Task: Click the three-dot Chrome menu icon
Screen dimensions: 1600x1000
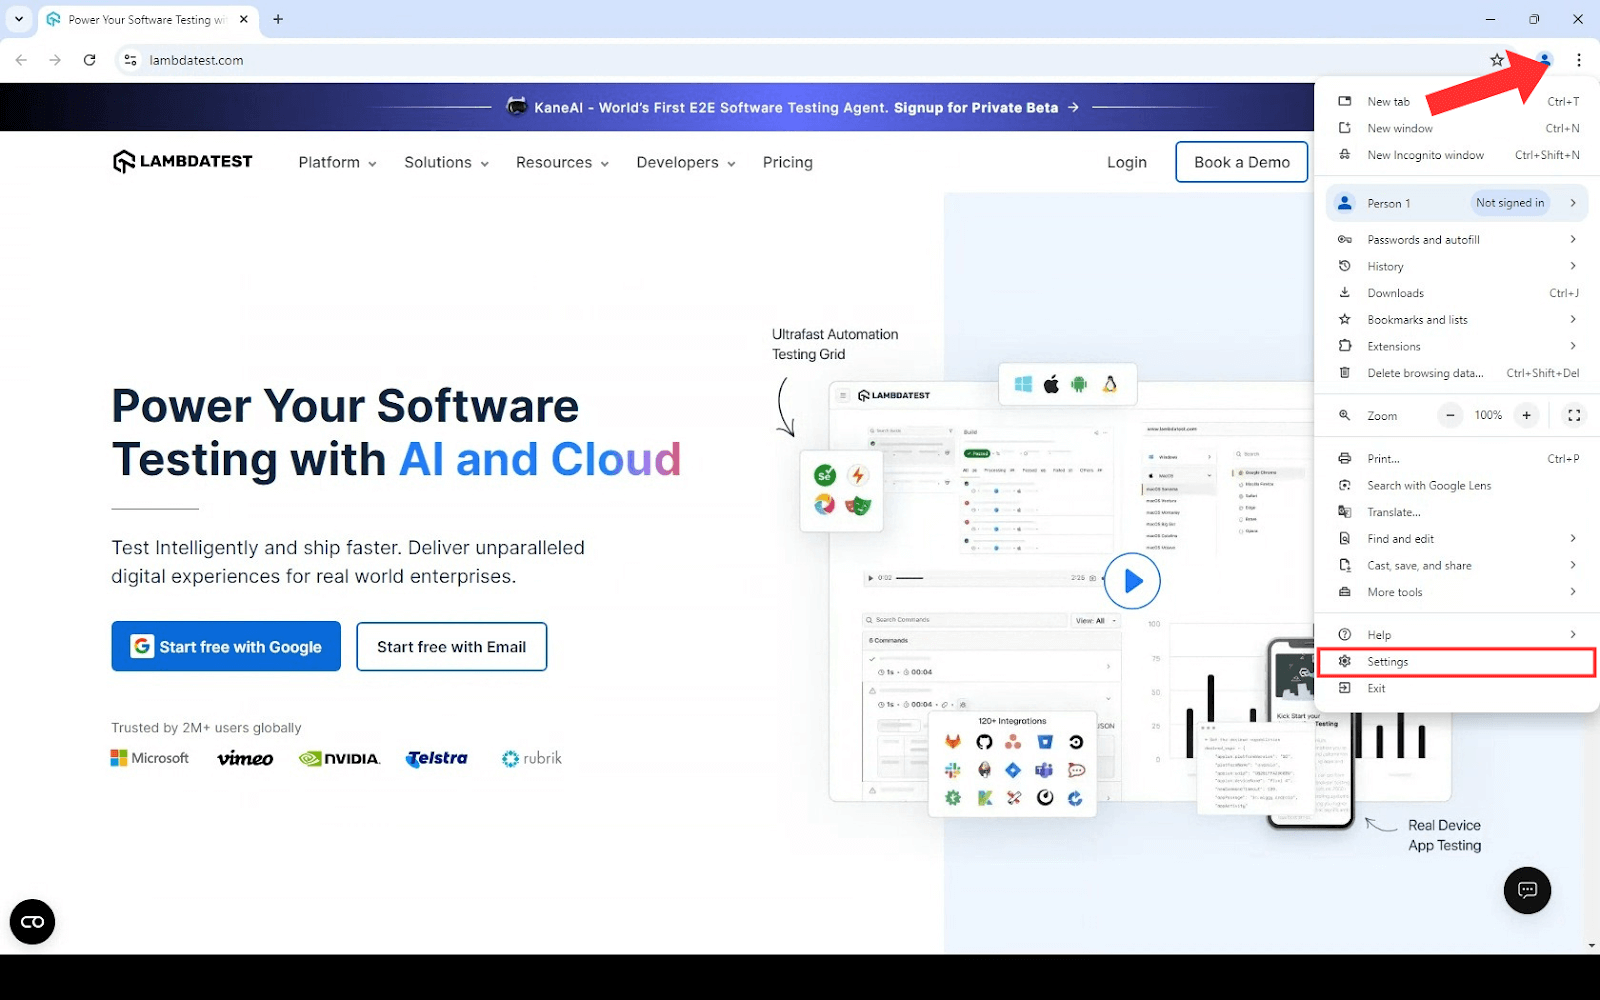Action: point(1579,60)
